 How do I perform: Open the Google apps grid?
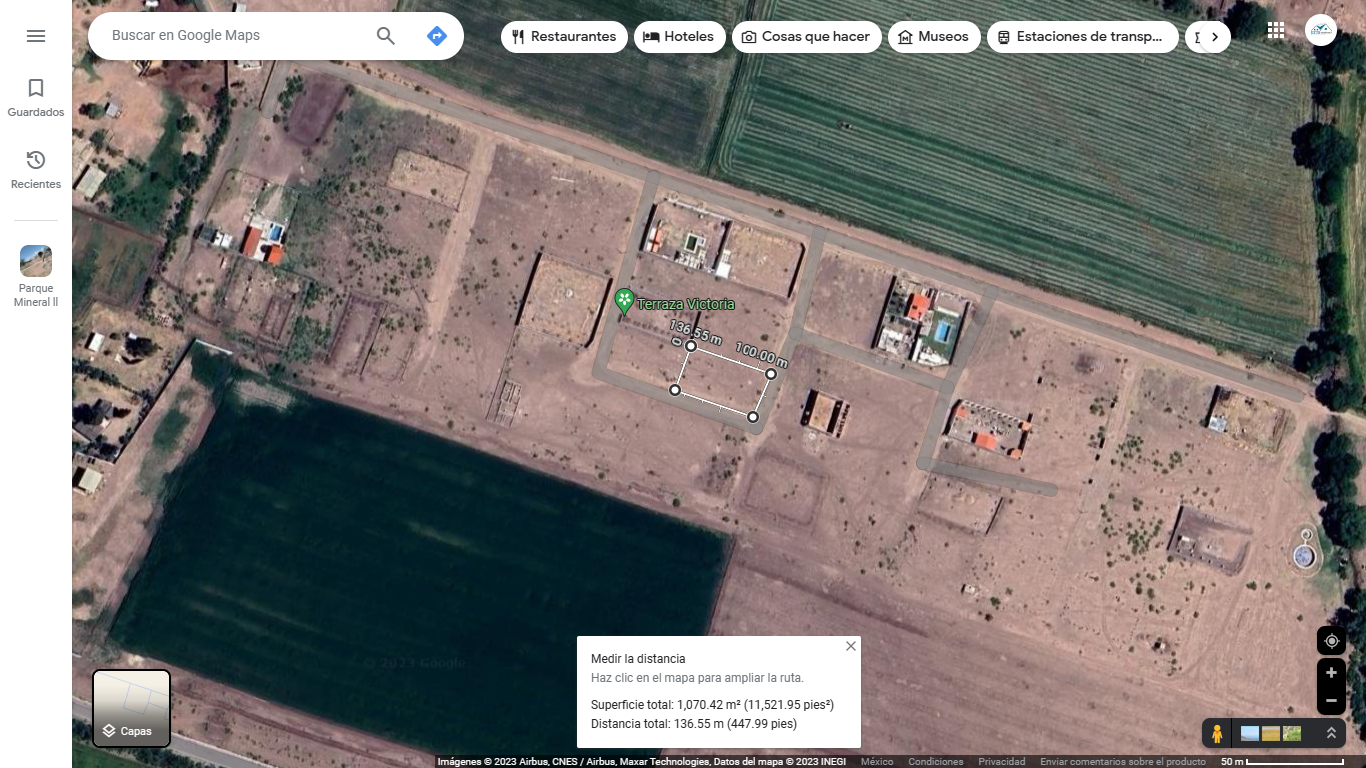coord(1275,30)
